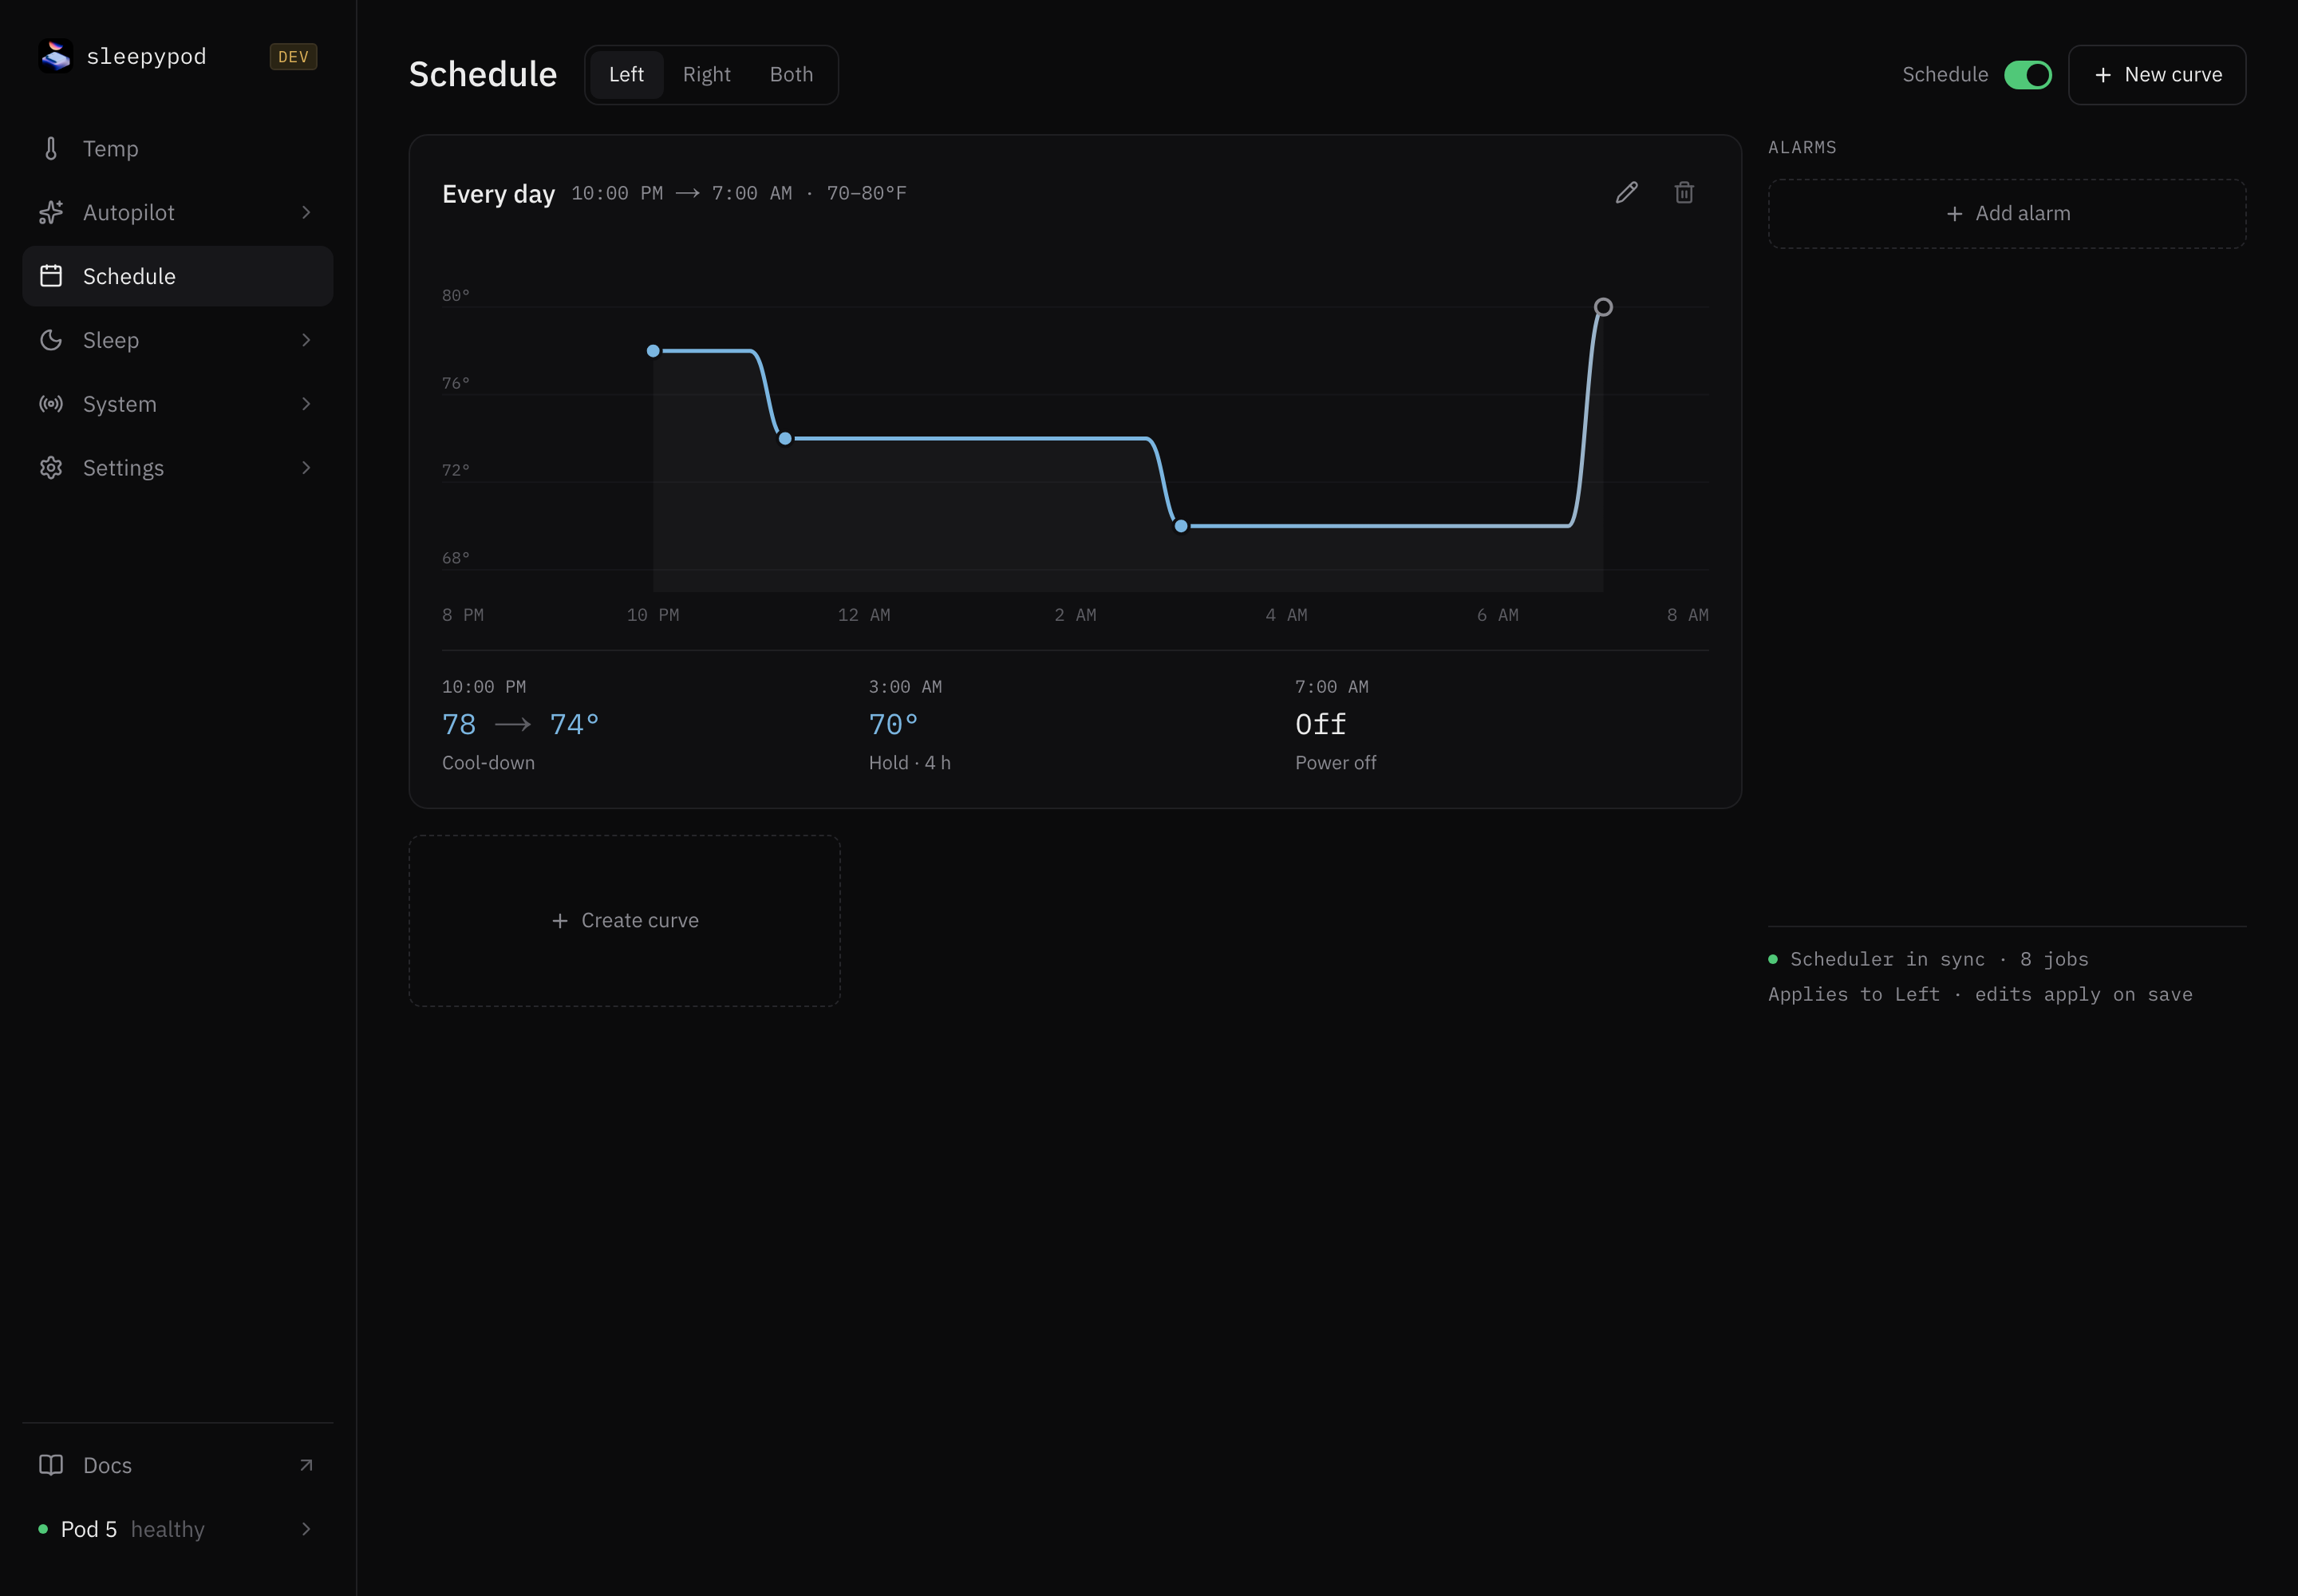Viewport: 2298px width, 1596px height.
Task: Expand the Sleep submenu chevron
Action: (306, 340)
